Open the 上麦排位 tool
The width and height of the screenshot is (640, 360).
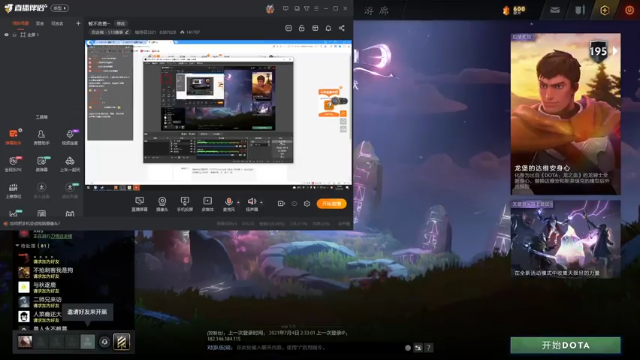[x=13, y=191]
